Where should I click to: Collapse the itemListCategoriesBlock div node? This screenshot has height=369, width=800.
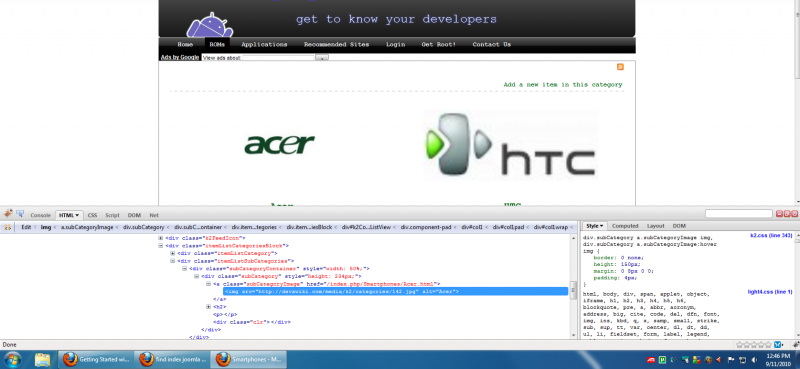tap(161, 245)
